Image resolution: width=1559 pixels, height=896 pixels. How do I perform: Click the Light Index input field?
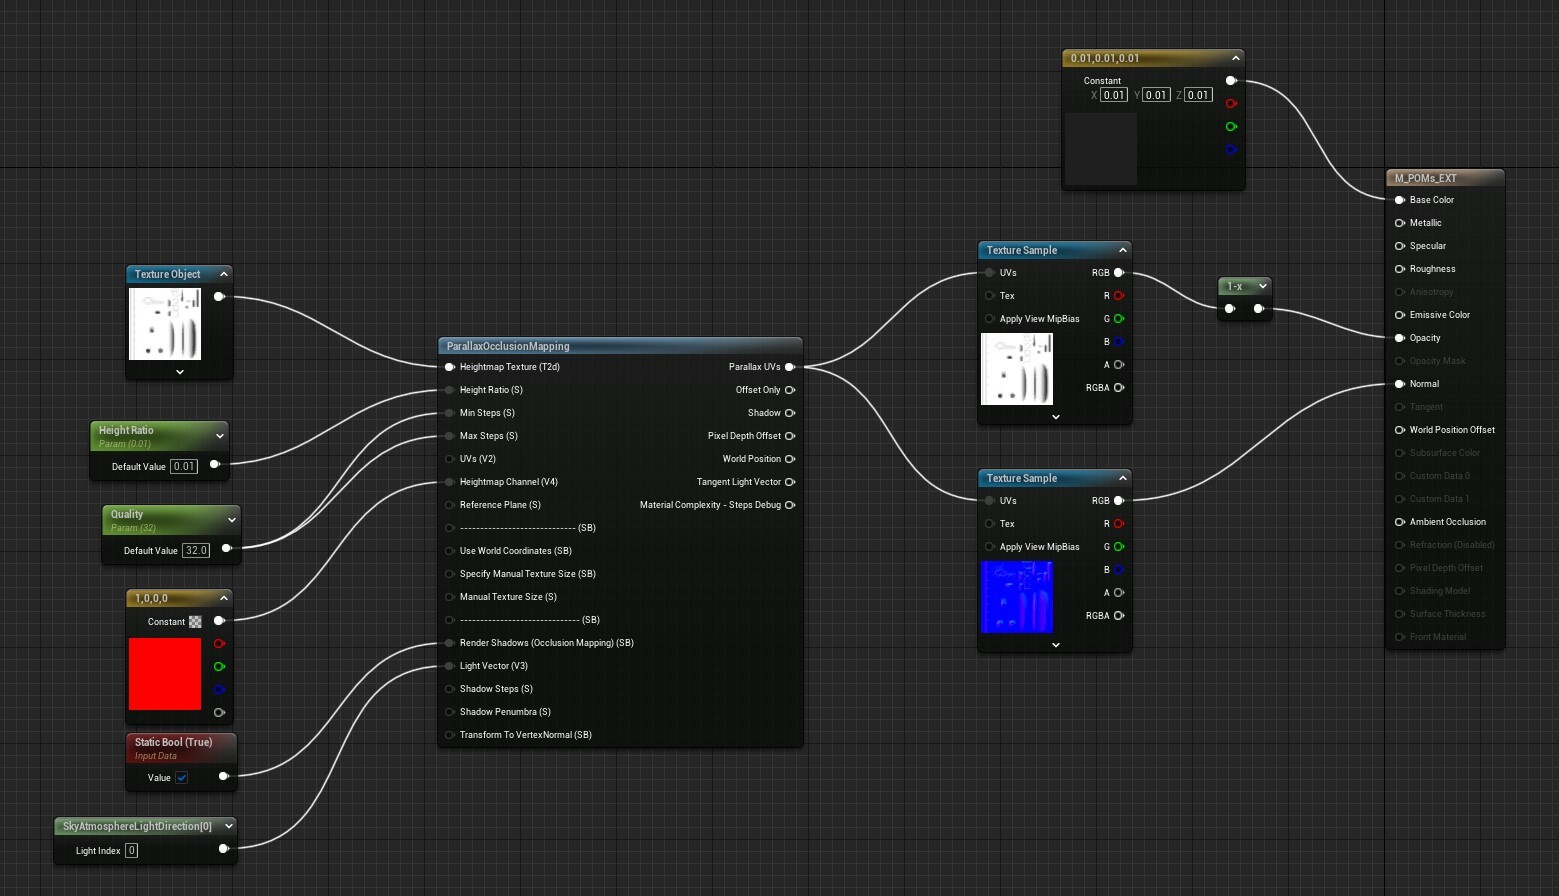(131, 851)
